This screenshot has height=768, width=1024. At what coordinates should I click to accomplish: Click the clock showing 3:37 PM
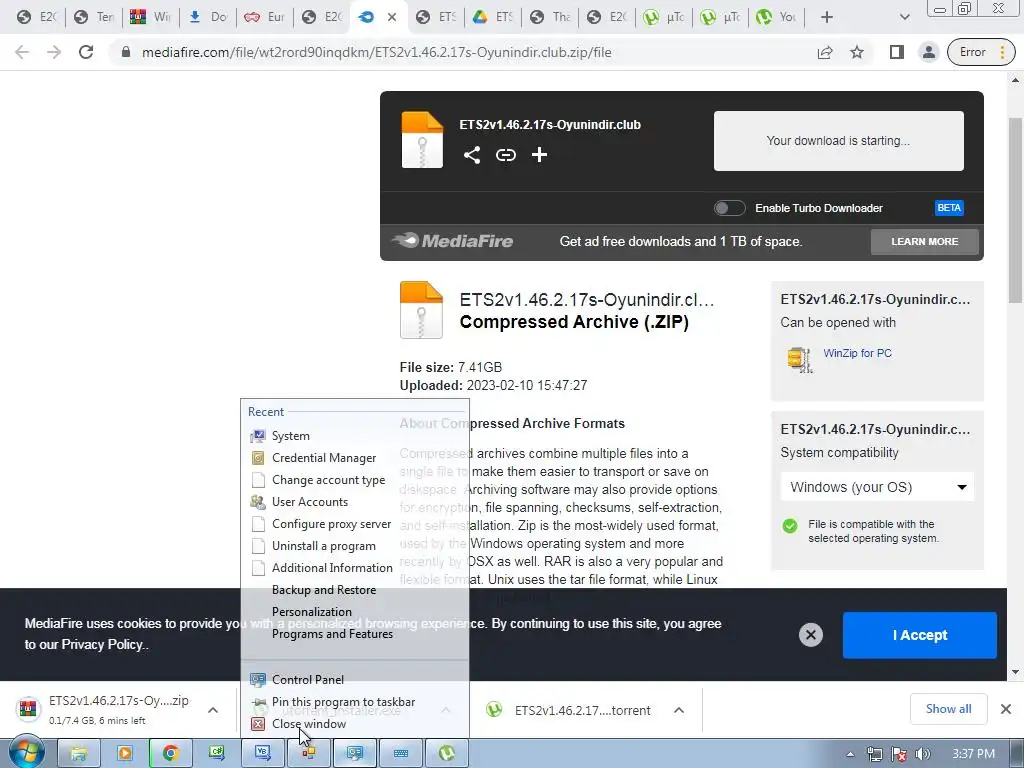pyautogui.click(x=973, y=754)
